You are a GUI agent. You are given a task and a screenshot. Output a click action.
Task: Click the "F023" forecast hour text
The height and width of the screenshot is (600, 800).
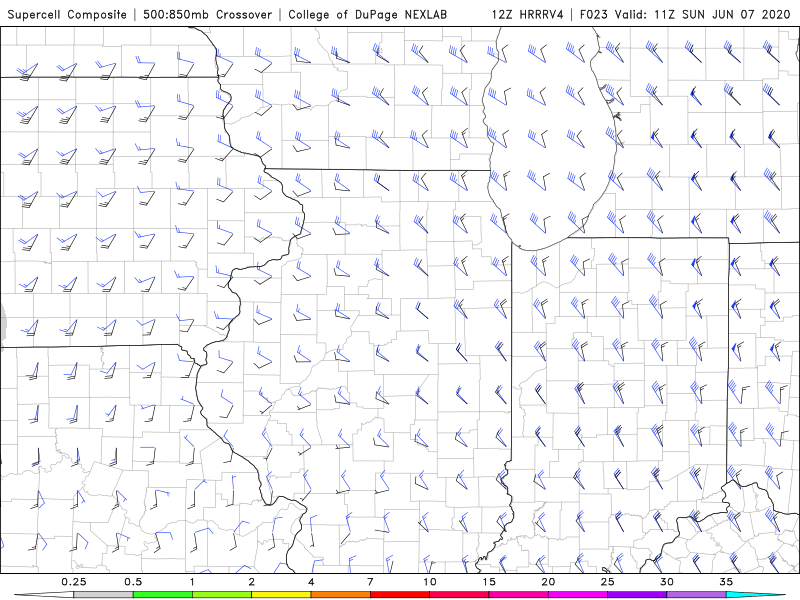click(x=594, y=14)
